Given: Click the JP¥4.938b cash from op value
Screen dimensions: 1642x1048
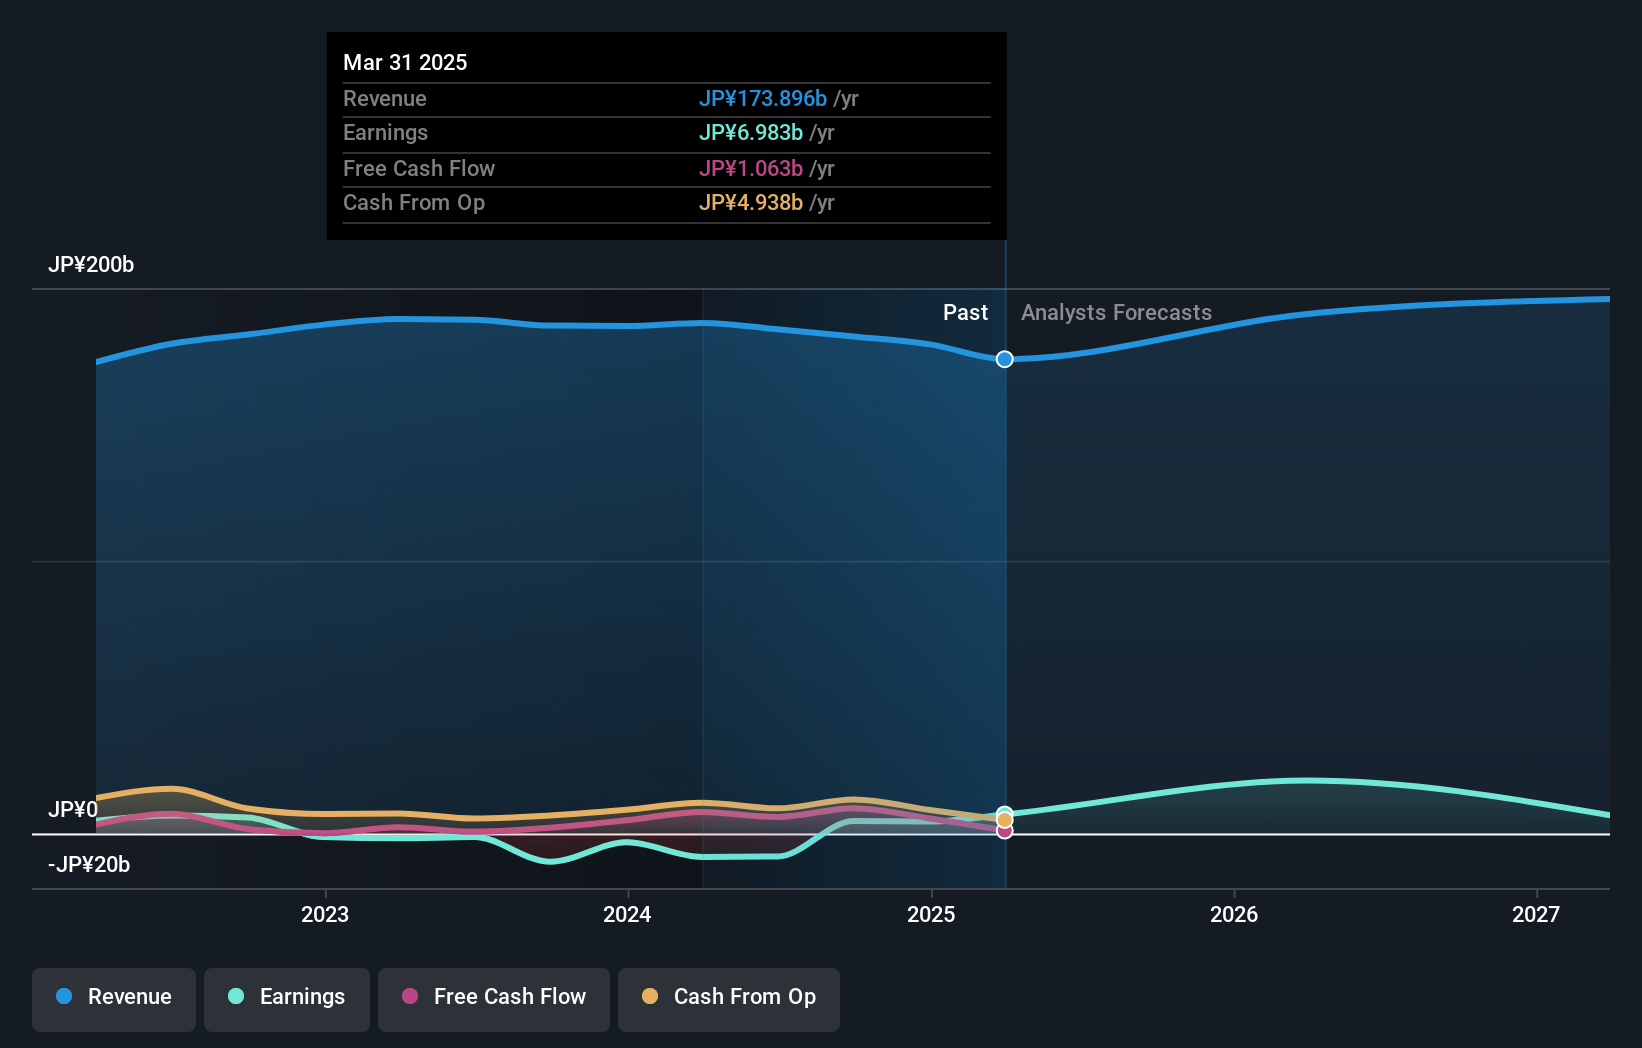Looking at the screenshot, I should [x=751, y=202].
